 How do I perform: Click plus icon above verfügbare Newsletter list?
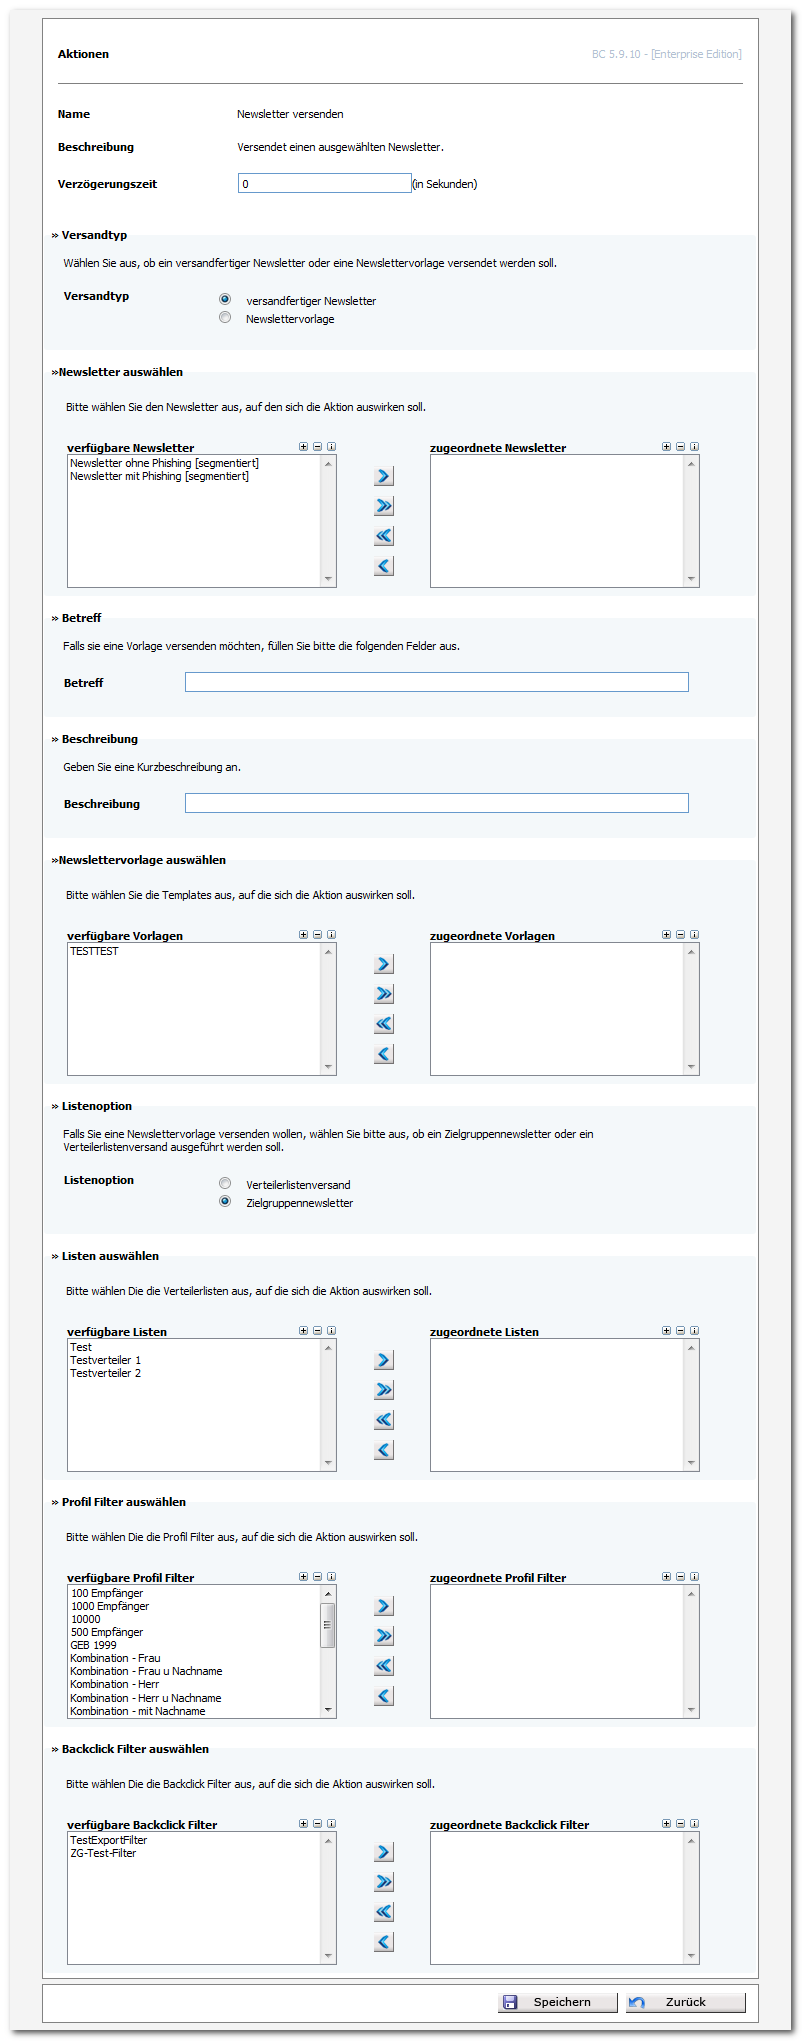[304, 447]
